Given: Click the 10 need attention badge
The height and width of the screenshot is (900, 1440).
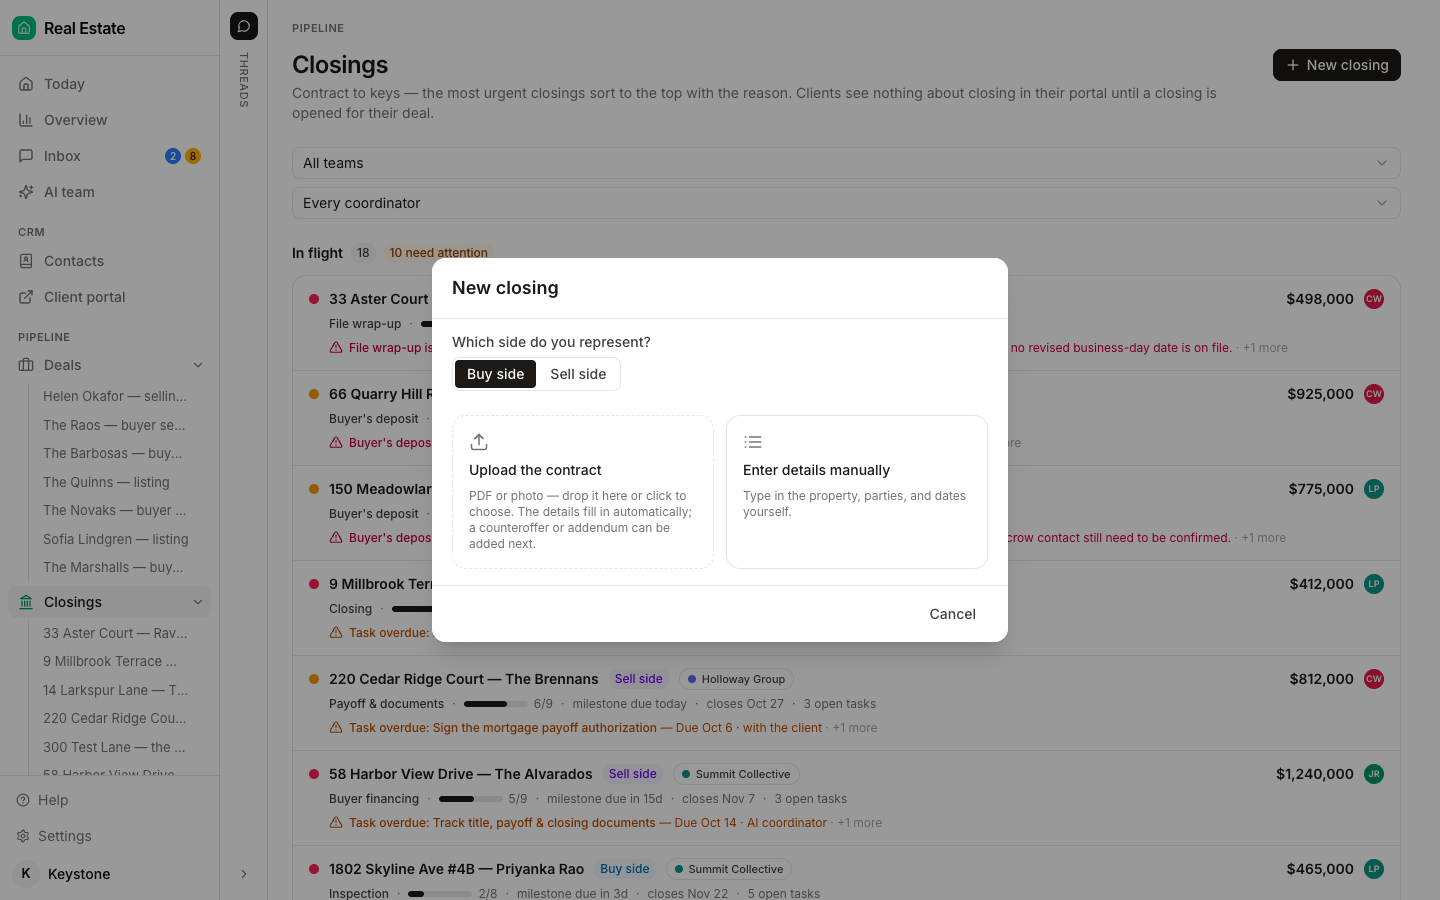Looking at the screenshot, I should click(x=438, y=253).
